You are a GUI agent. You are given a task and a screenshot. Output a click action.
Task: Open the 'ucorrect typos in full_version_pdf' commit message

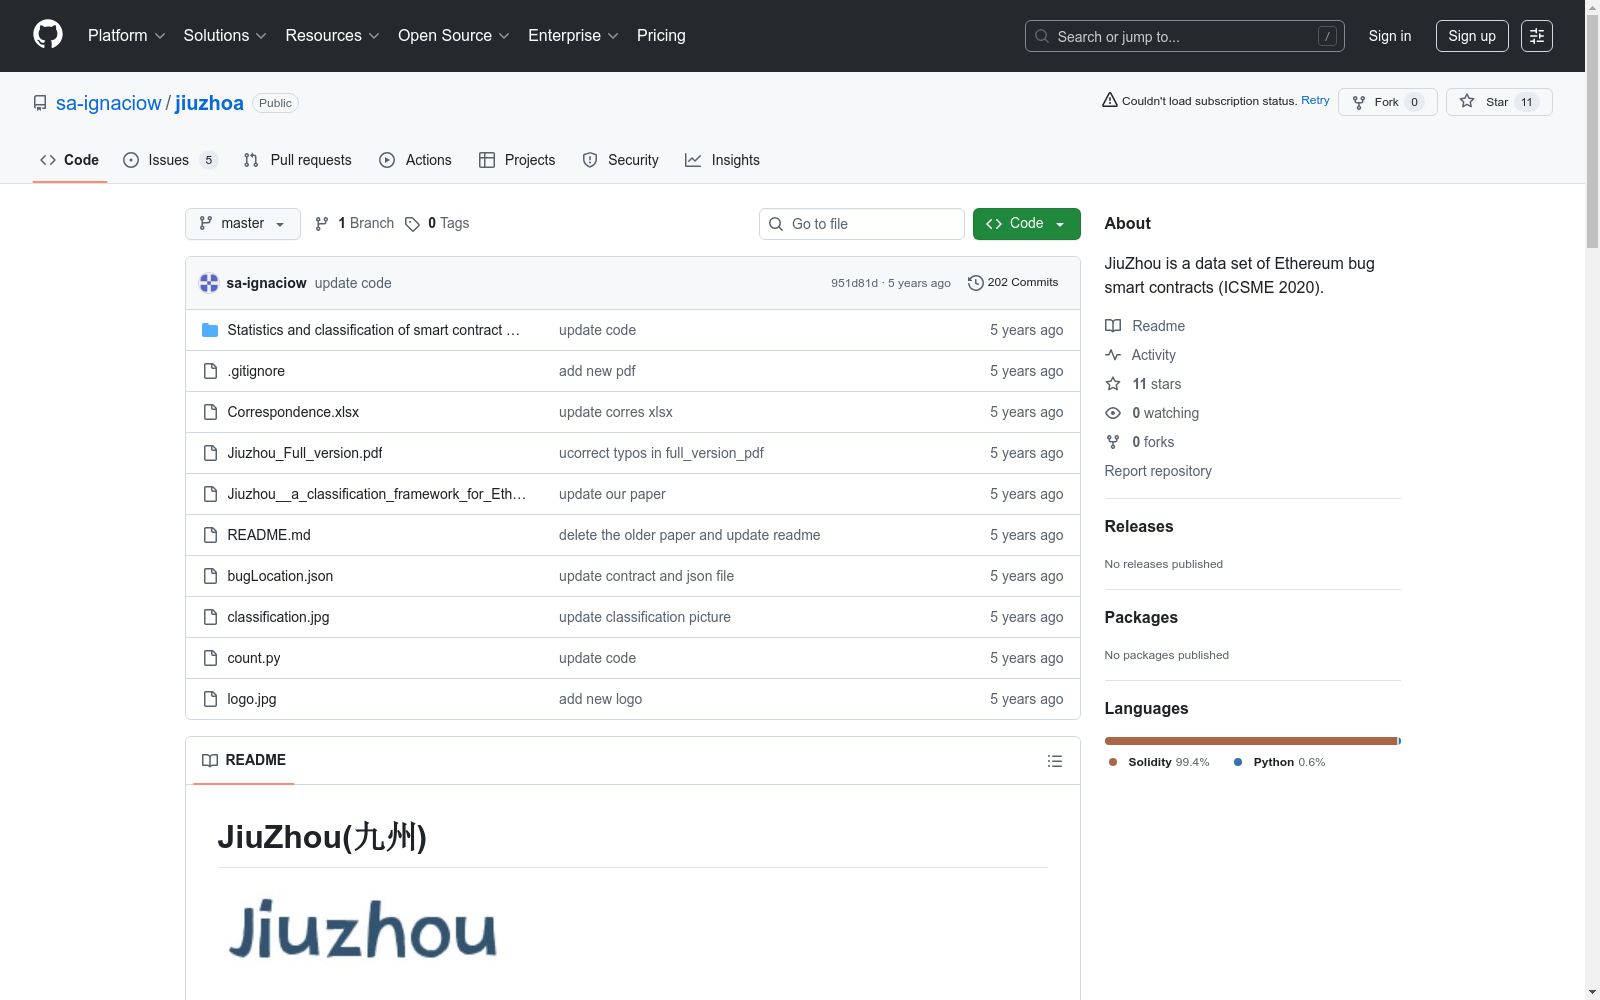point(661,453)
